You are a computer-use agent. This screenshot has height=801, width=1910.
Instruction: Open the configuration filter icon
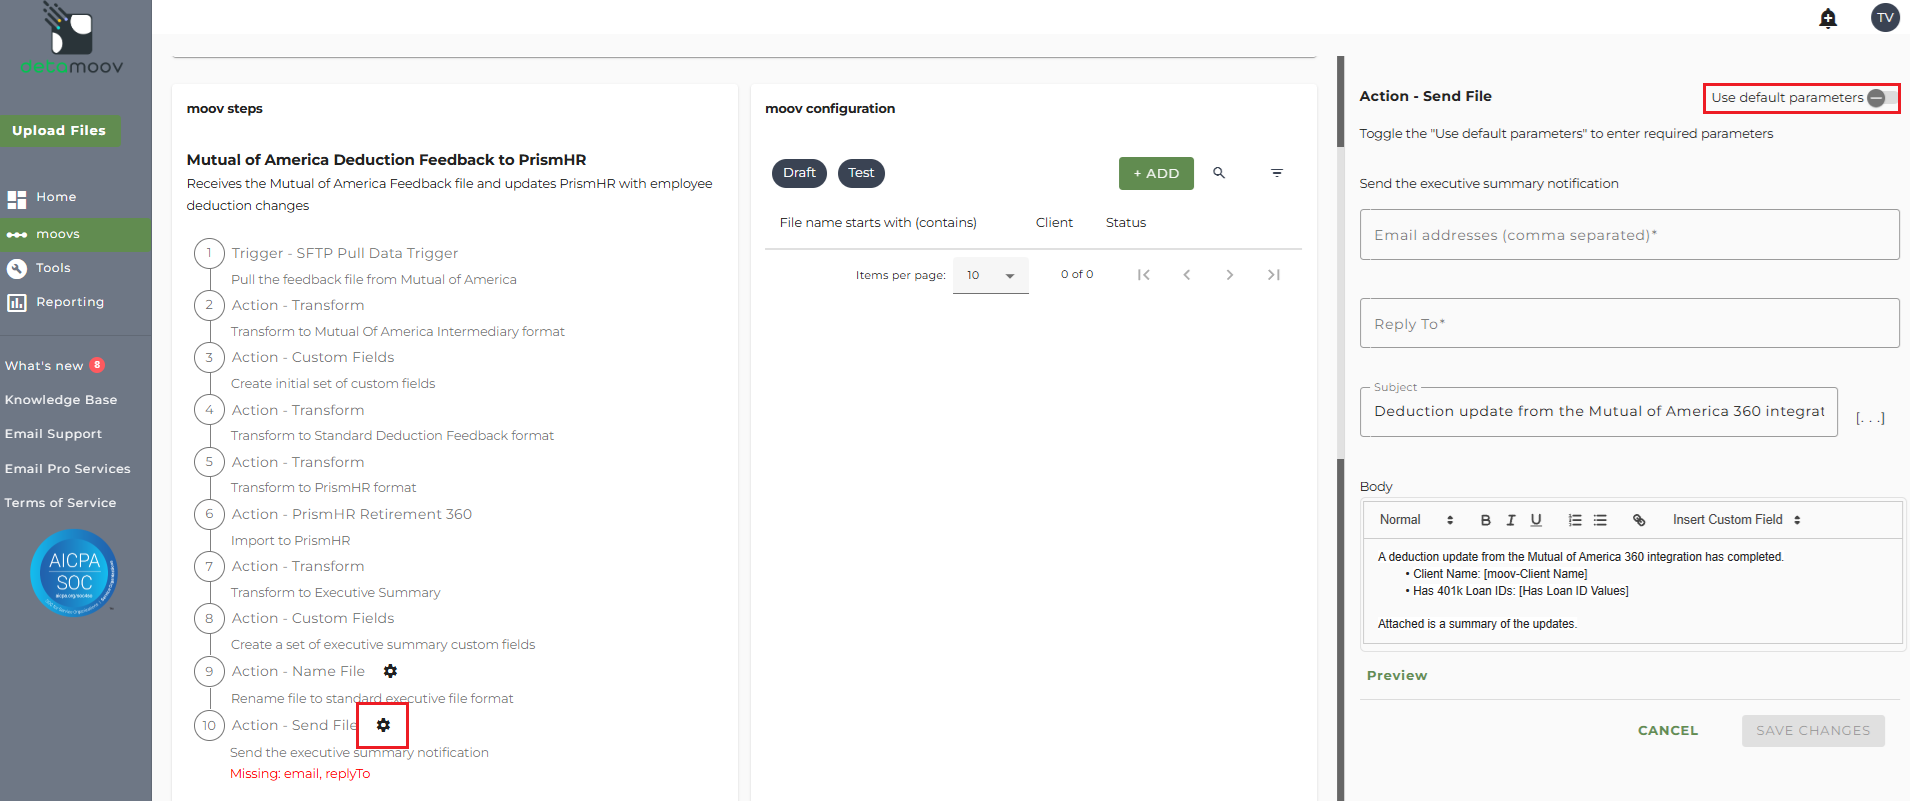pyautogui.click(x=1277, y=173)
